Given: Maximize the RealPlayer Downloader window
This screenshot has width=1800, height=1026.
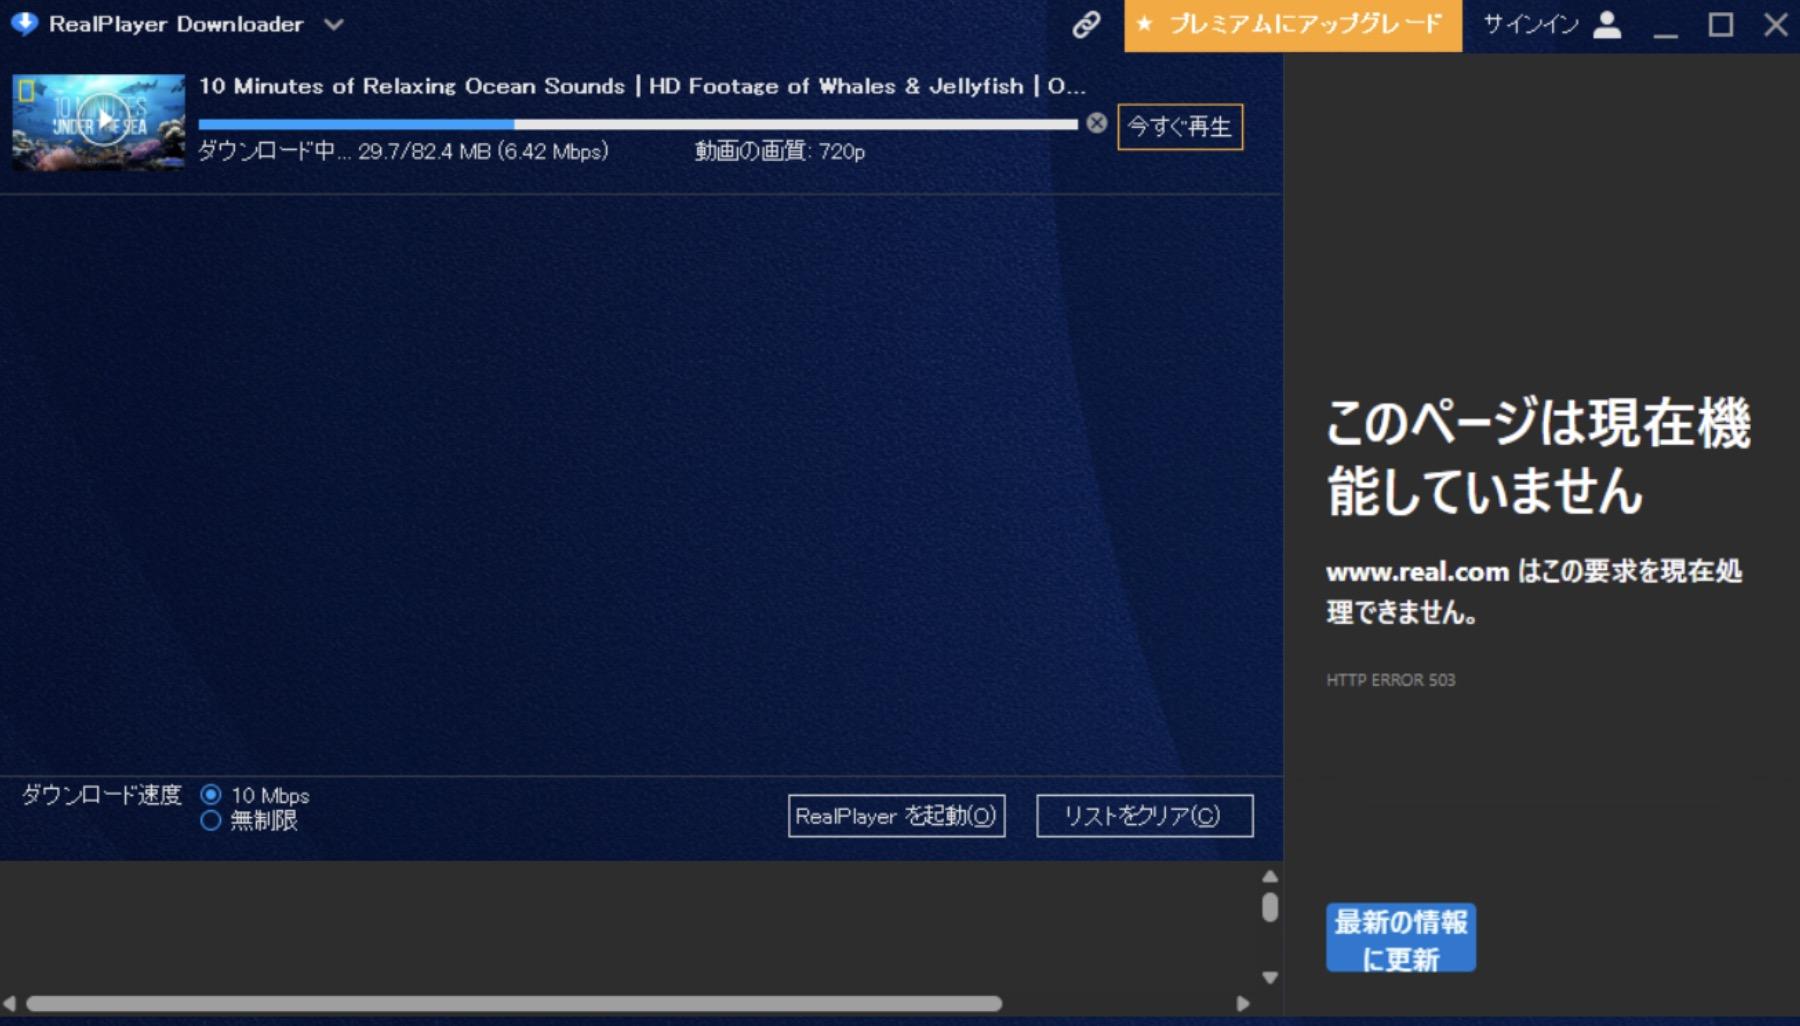Looking at the screenshot, I should (x=1721, y=24).
